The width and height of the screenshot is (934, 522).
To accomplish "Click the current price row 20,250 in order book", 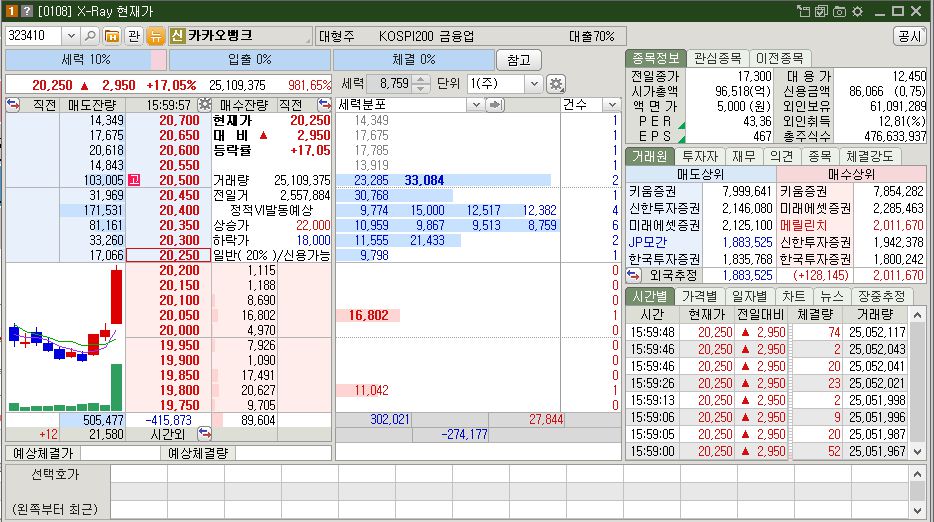I will pyautogui.click(x=168, y=255).
